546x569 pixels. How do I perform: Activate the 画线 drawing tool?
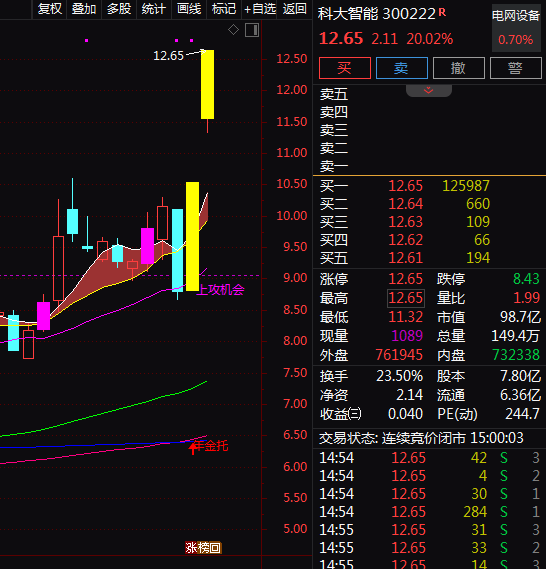point(189,8)
